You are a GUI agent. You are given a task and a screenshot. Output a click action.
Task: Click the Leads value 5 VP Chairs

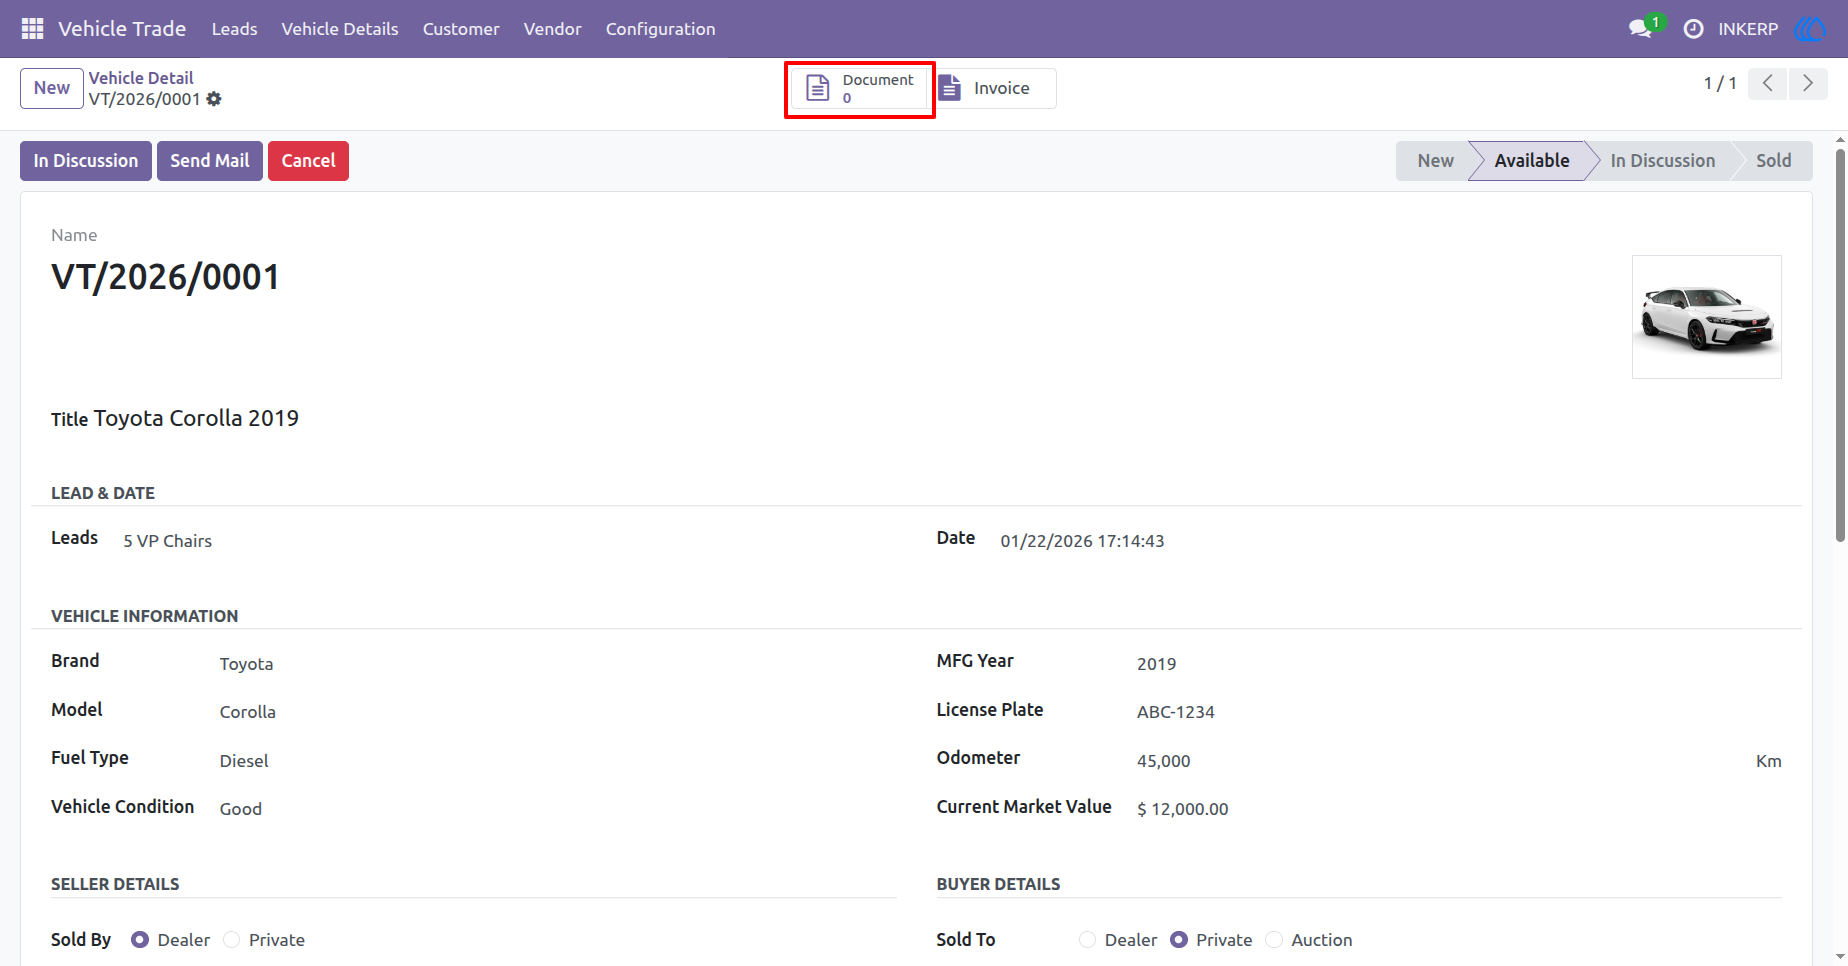tap(168, 541)
